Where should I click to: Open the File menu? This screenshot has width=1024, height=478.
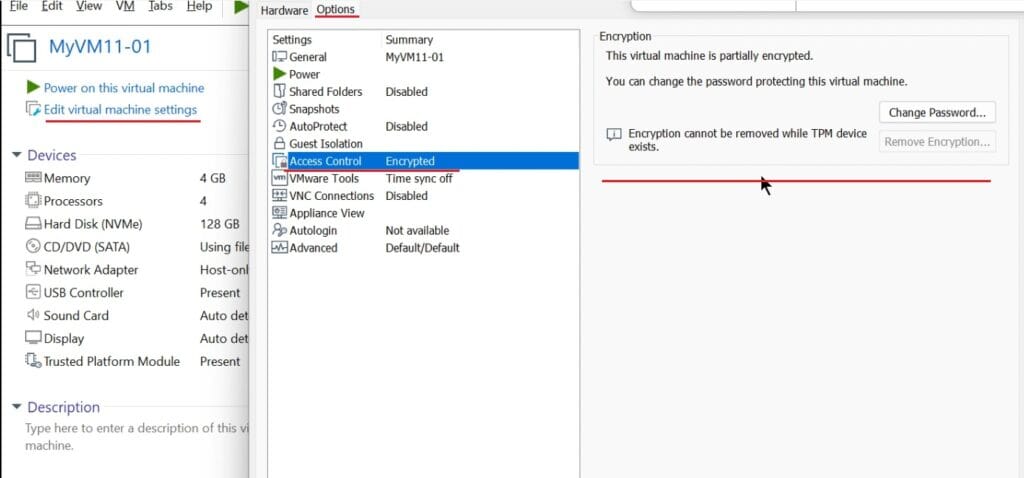[19, 6]
